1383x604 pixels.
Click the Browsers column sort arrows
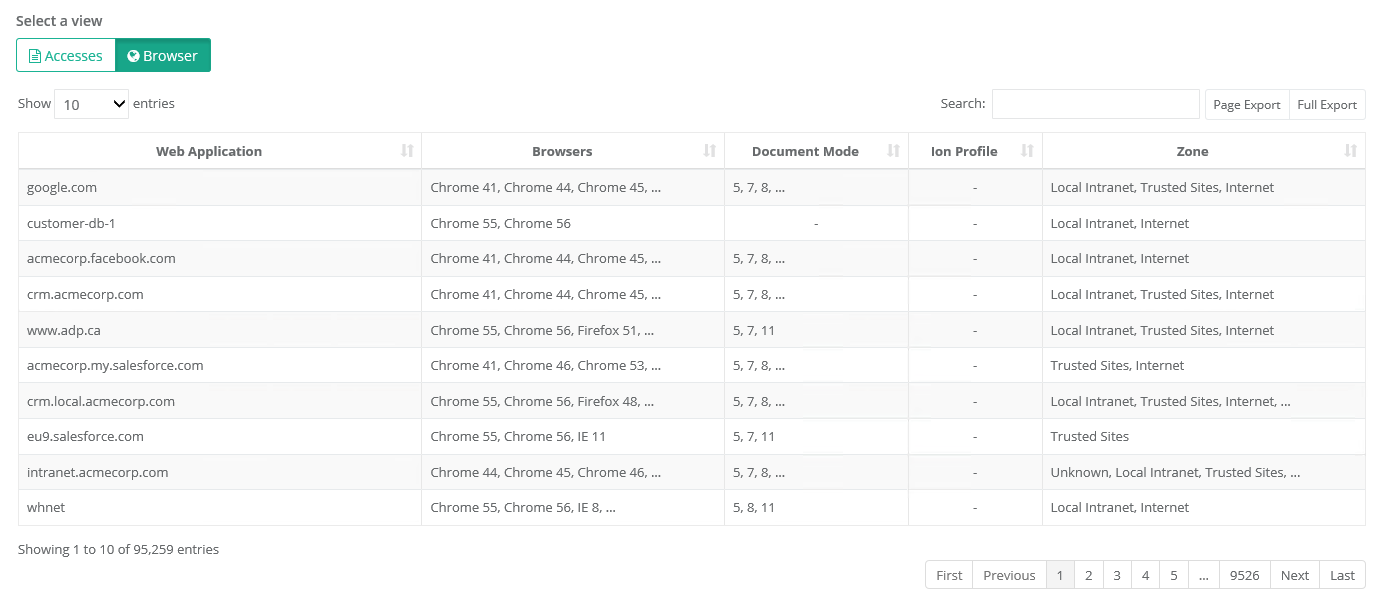click(710, 151)
